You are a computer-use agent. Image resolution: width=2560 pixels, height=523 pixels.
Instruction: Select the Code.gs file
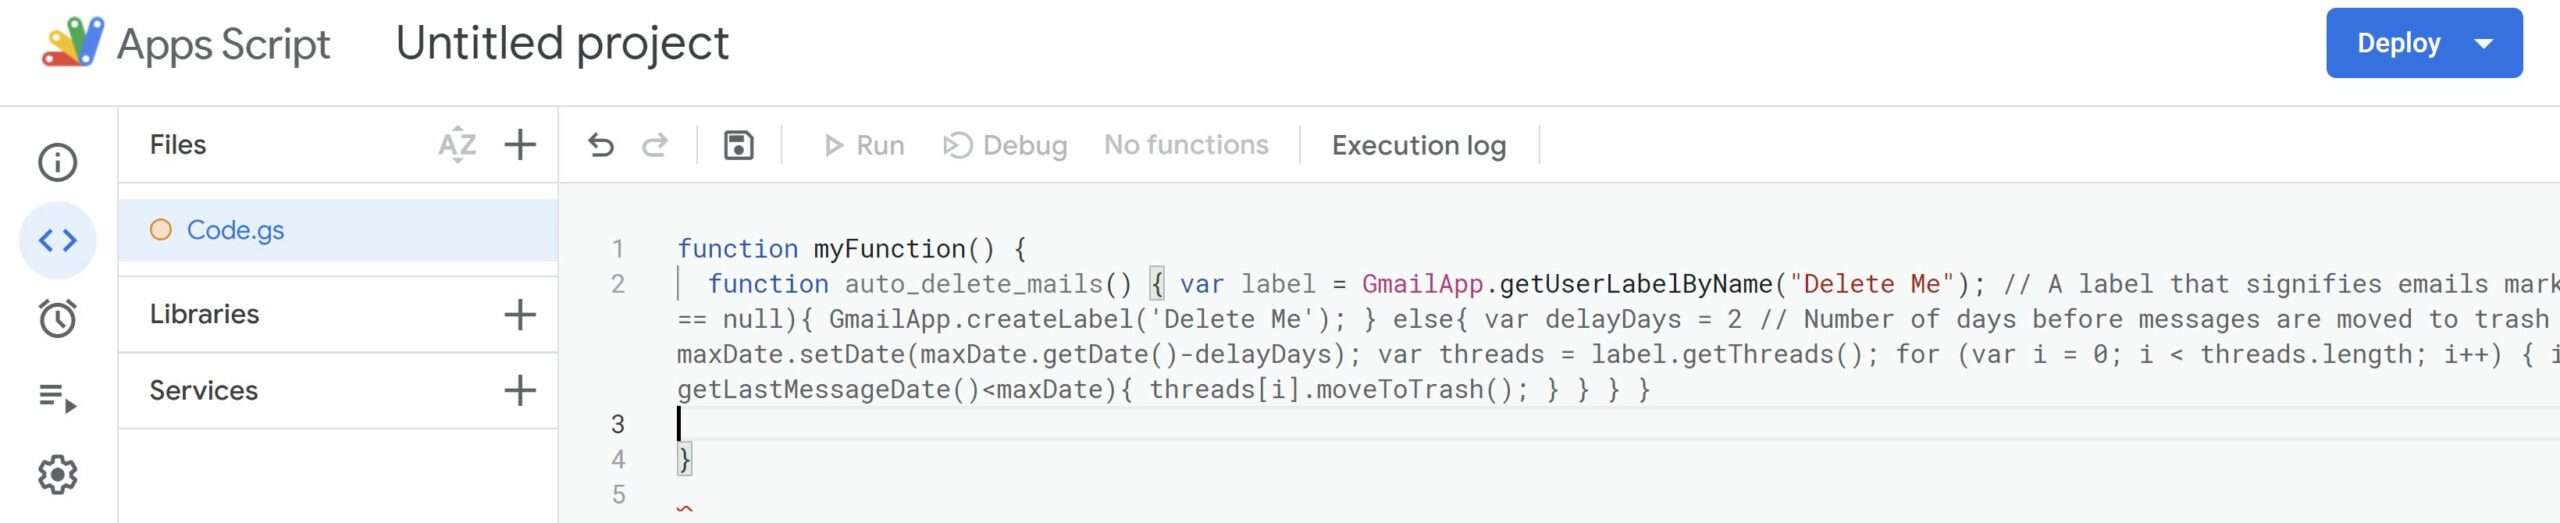[x=236, y=230]
